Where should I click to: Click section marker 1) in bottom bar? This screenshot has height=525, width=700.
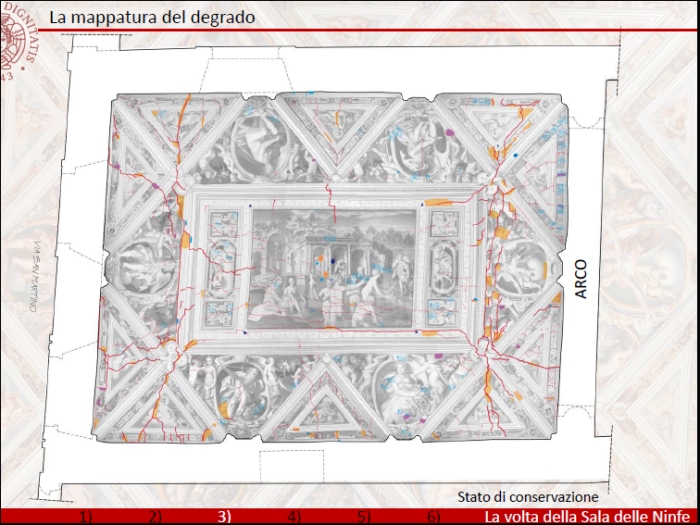coord(86,517)
